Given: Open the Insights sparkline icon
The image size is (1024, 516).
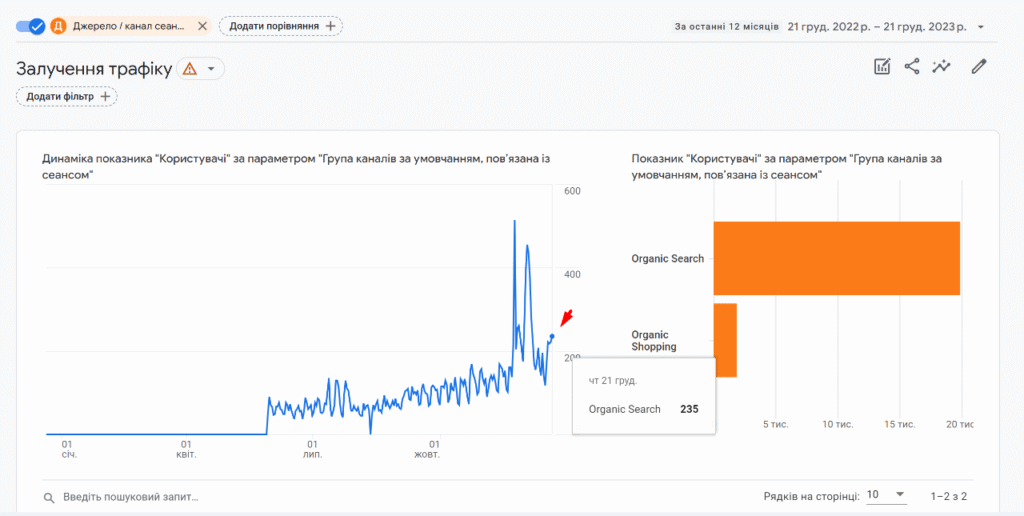Looking at the screenshot, I should pyautogui.click(x=941, y=67).
